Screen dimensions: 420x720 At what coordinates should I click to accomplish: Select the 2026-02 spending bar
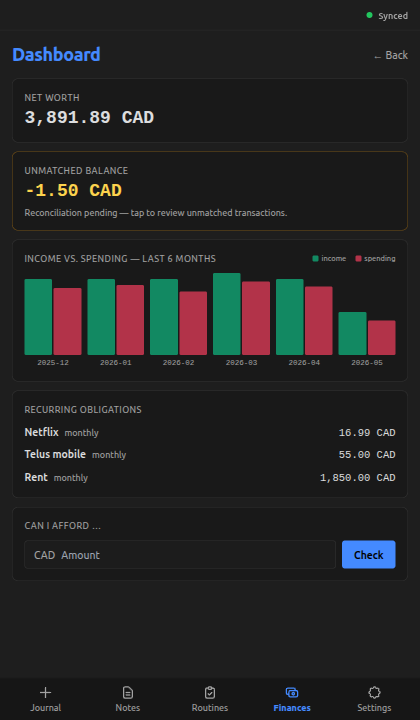pos(193,323)
